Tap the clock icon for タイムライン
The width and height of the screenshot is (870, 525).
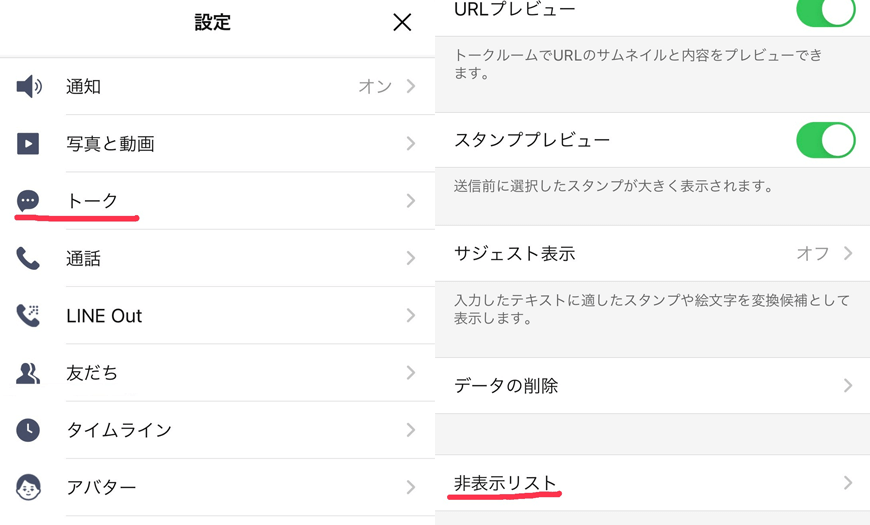coord(28,430)
